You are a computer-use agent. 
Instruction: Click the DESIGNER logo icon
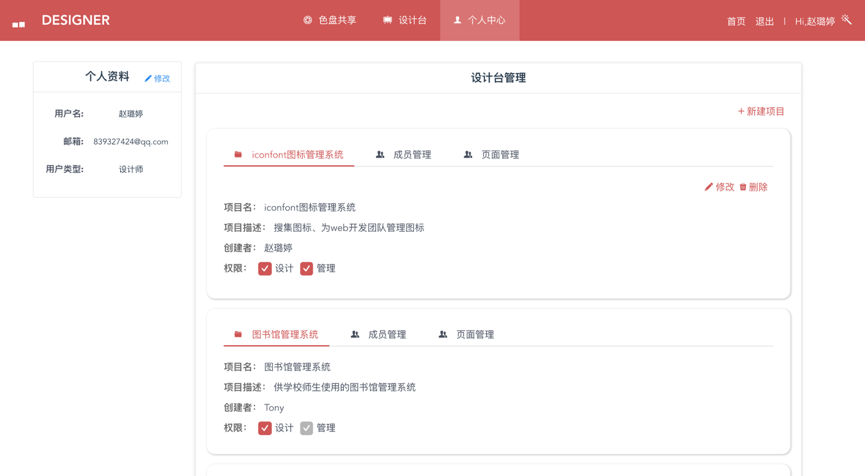click(x=19, y=24)
